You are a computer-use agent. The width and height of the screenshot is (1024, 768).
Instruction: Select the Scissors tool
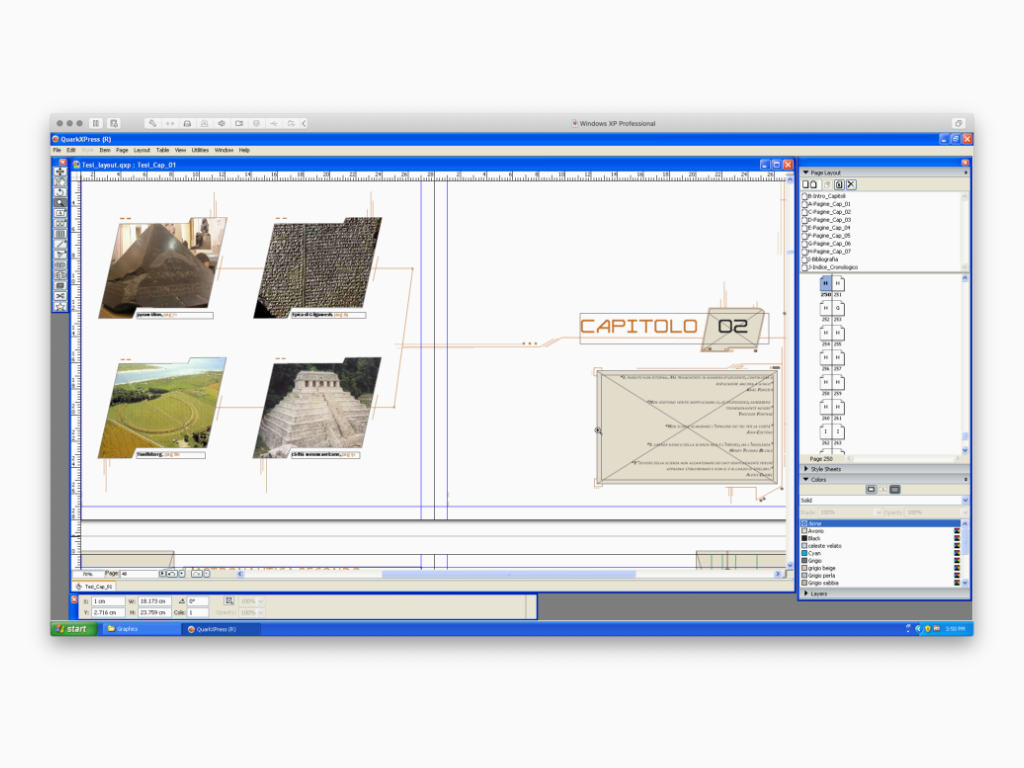pos(60,296)
